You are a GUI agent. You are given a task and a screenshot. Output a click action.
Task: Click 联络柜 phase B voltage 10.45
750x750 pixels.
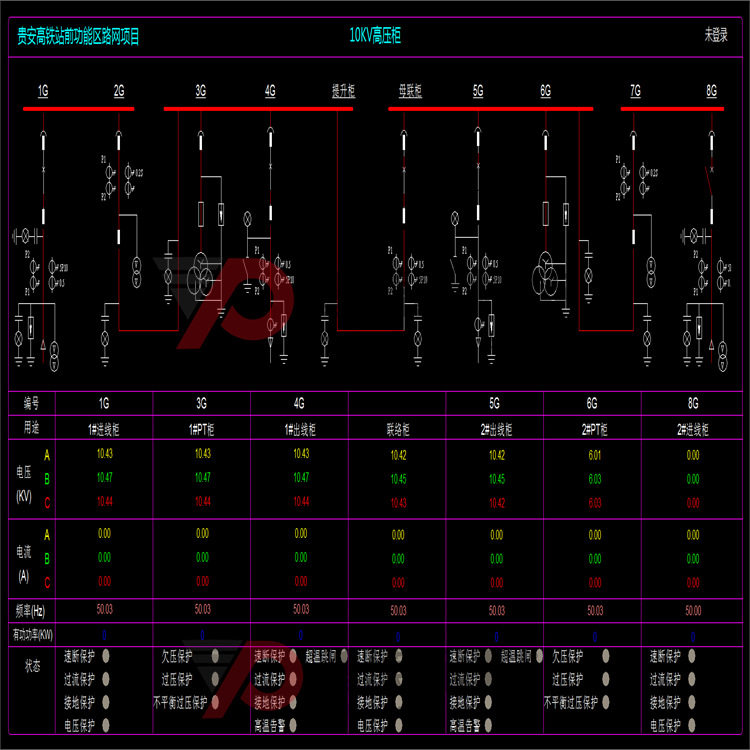pyautogui.click(x=398, y=479)
